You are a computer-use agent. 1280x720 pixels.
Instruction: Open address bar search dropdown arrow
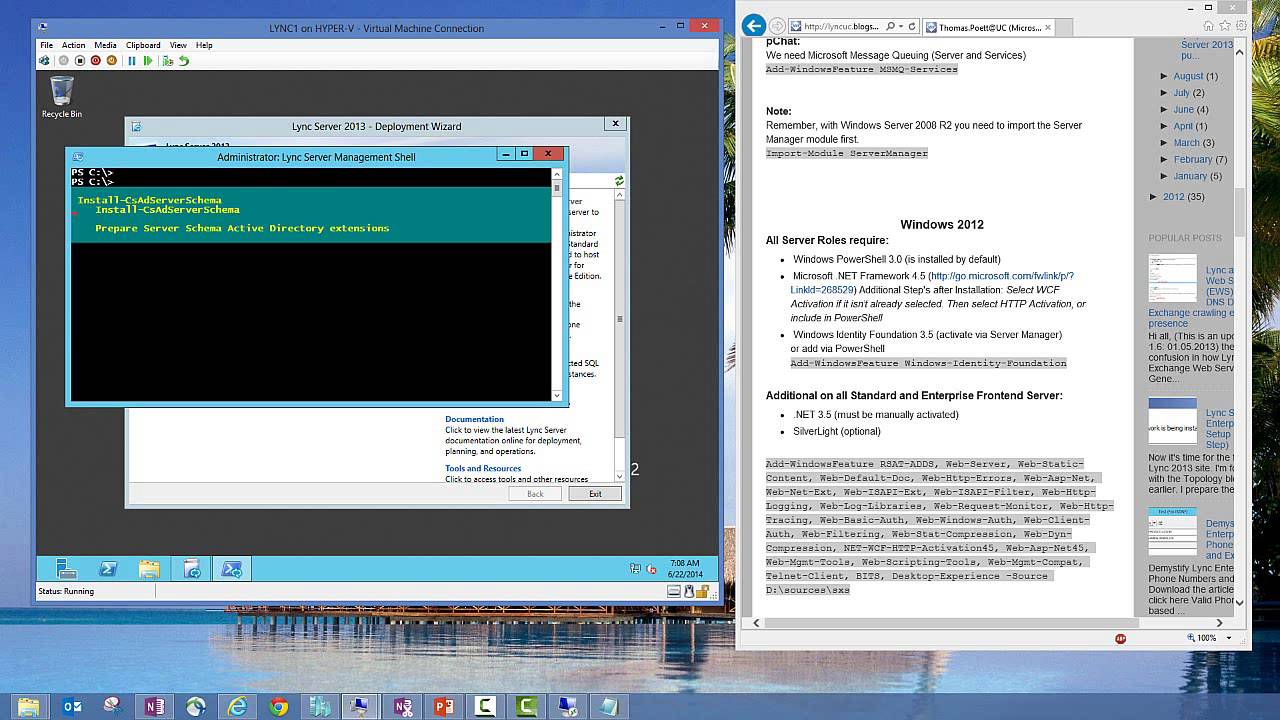click(899, 27)
